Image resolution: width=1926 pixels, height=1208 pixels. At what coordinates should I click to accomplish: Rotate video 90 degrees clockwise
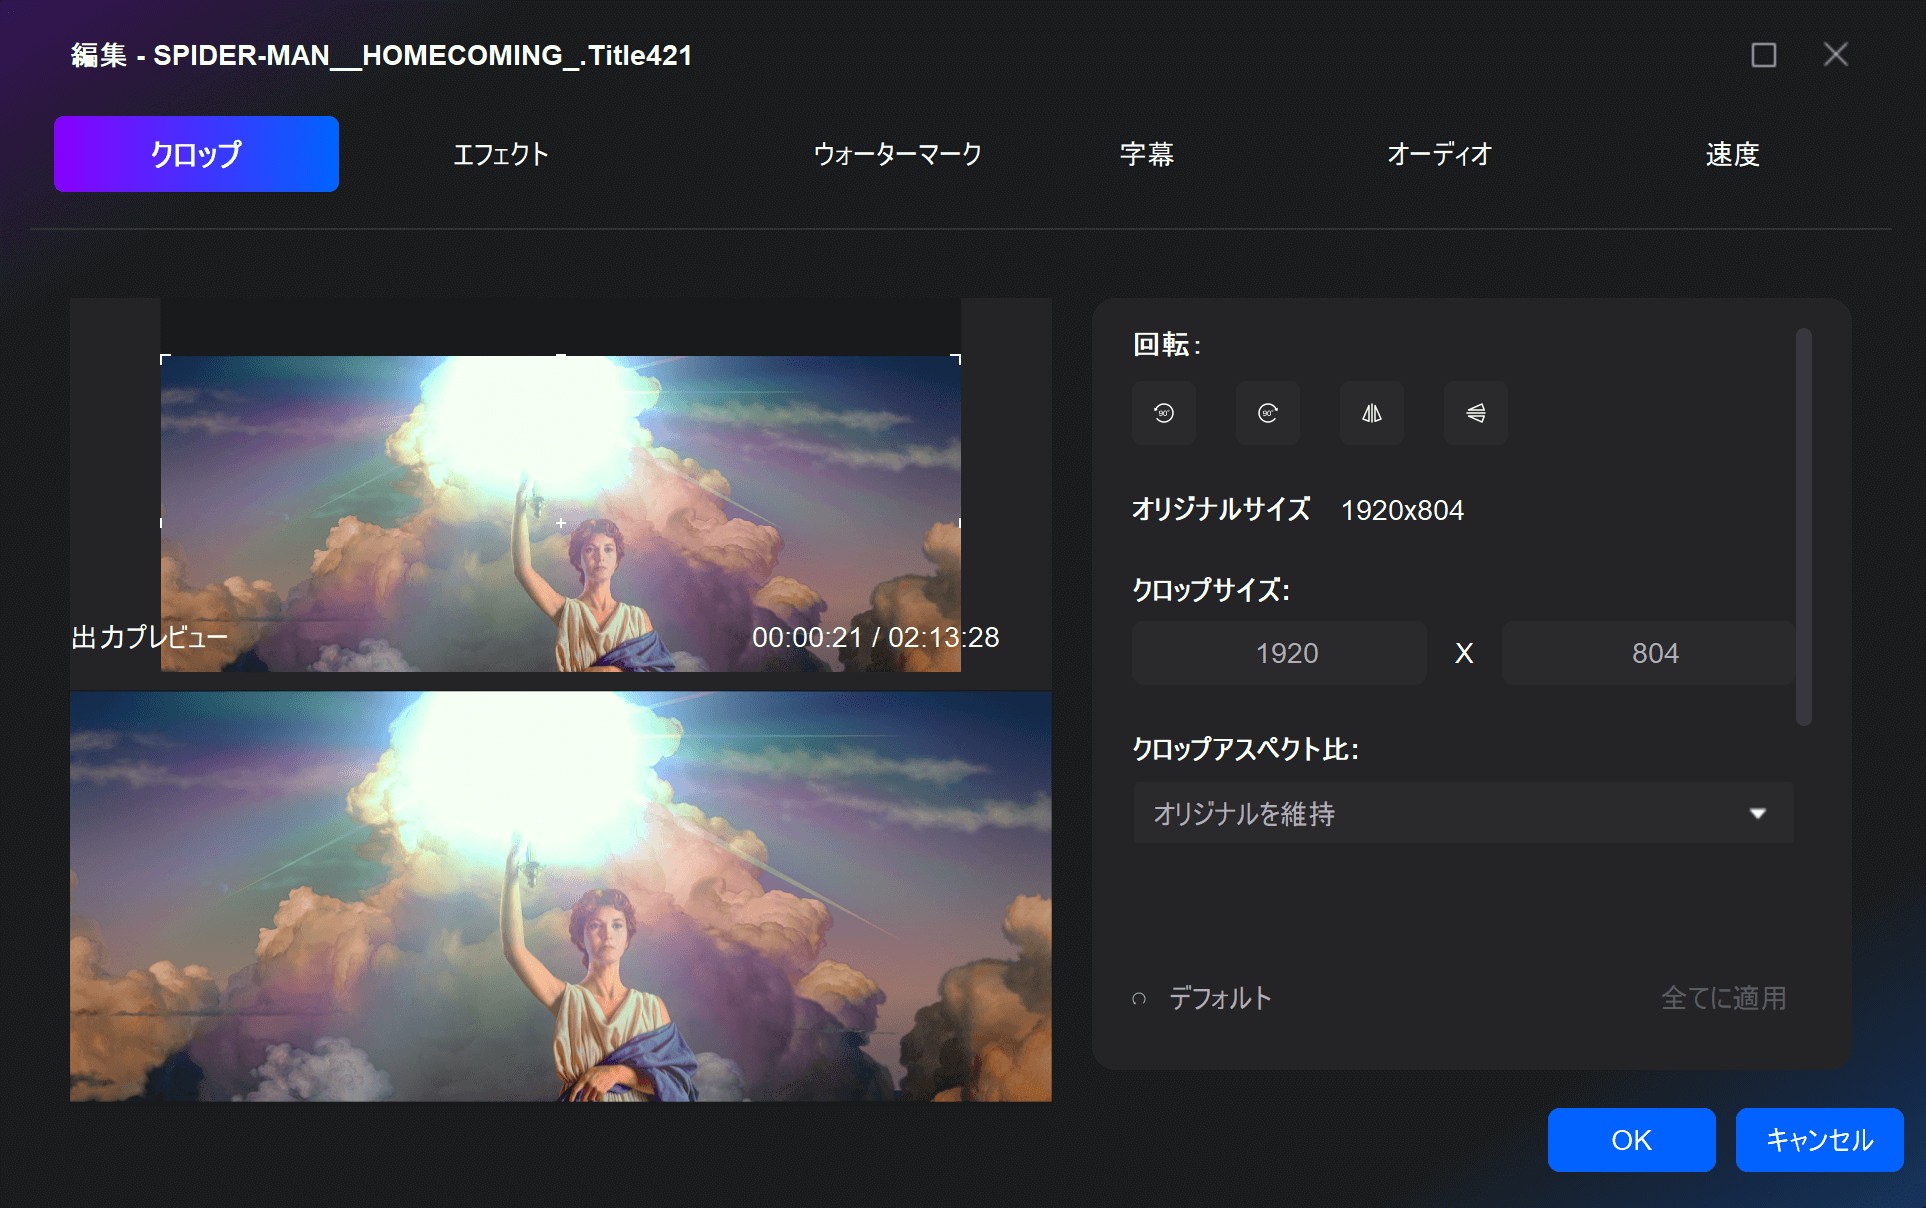point(1268,413)
